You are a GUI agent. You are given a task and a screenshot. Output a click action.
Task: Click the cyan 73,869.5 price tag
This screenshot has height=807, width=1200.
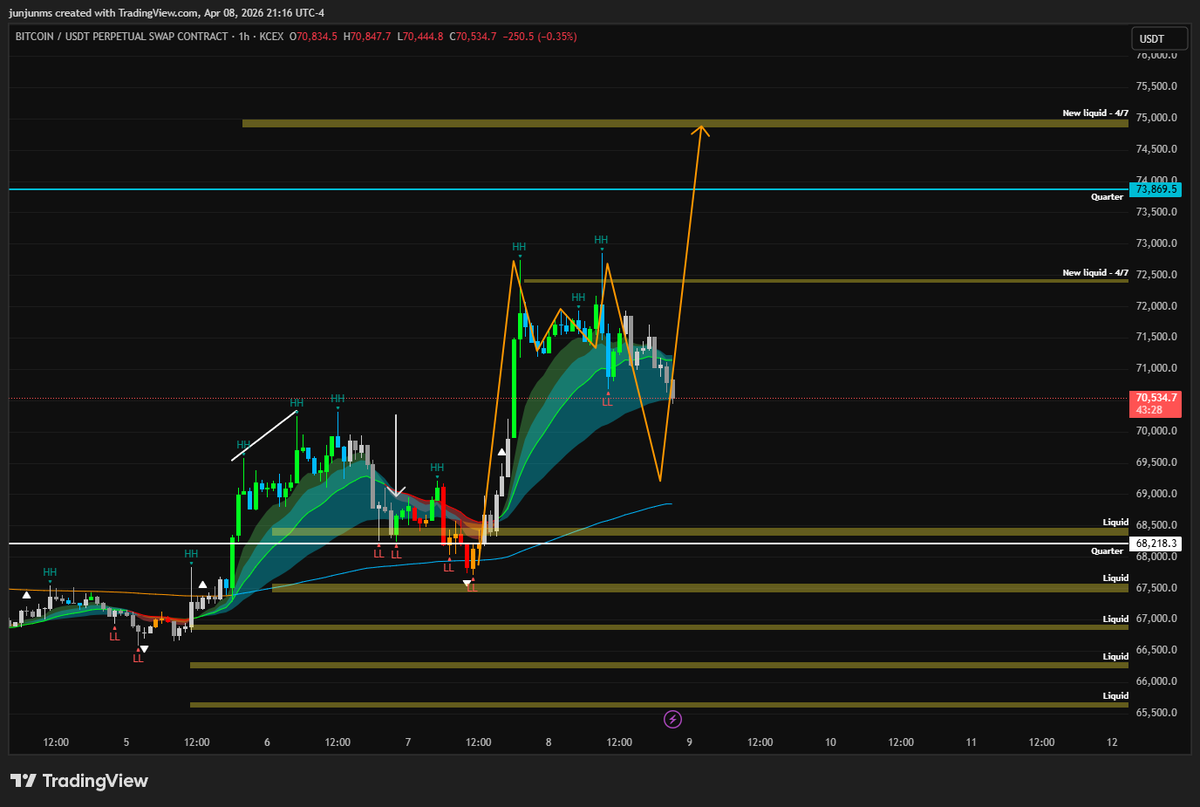click(1156, 189)
